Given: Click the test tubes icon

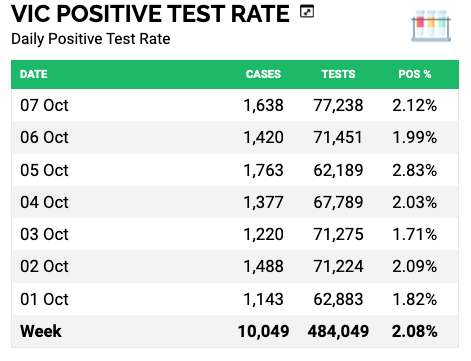Looking at the screenshot, I should (x=431, y=26).
